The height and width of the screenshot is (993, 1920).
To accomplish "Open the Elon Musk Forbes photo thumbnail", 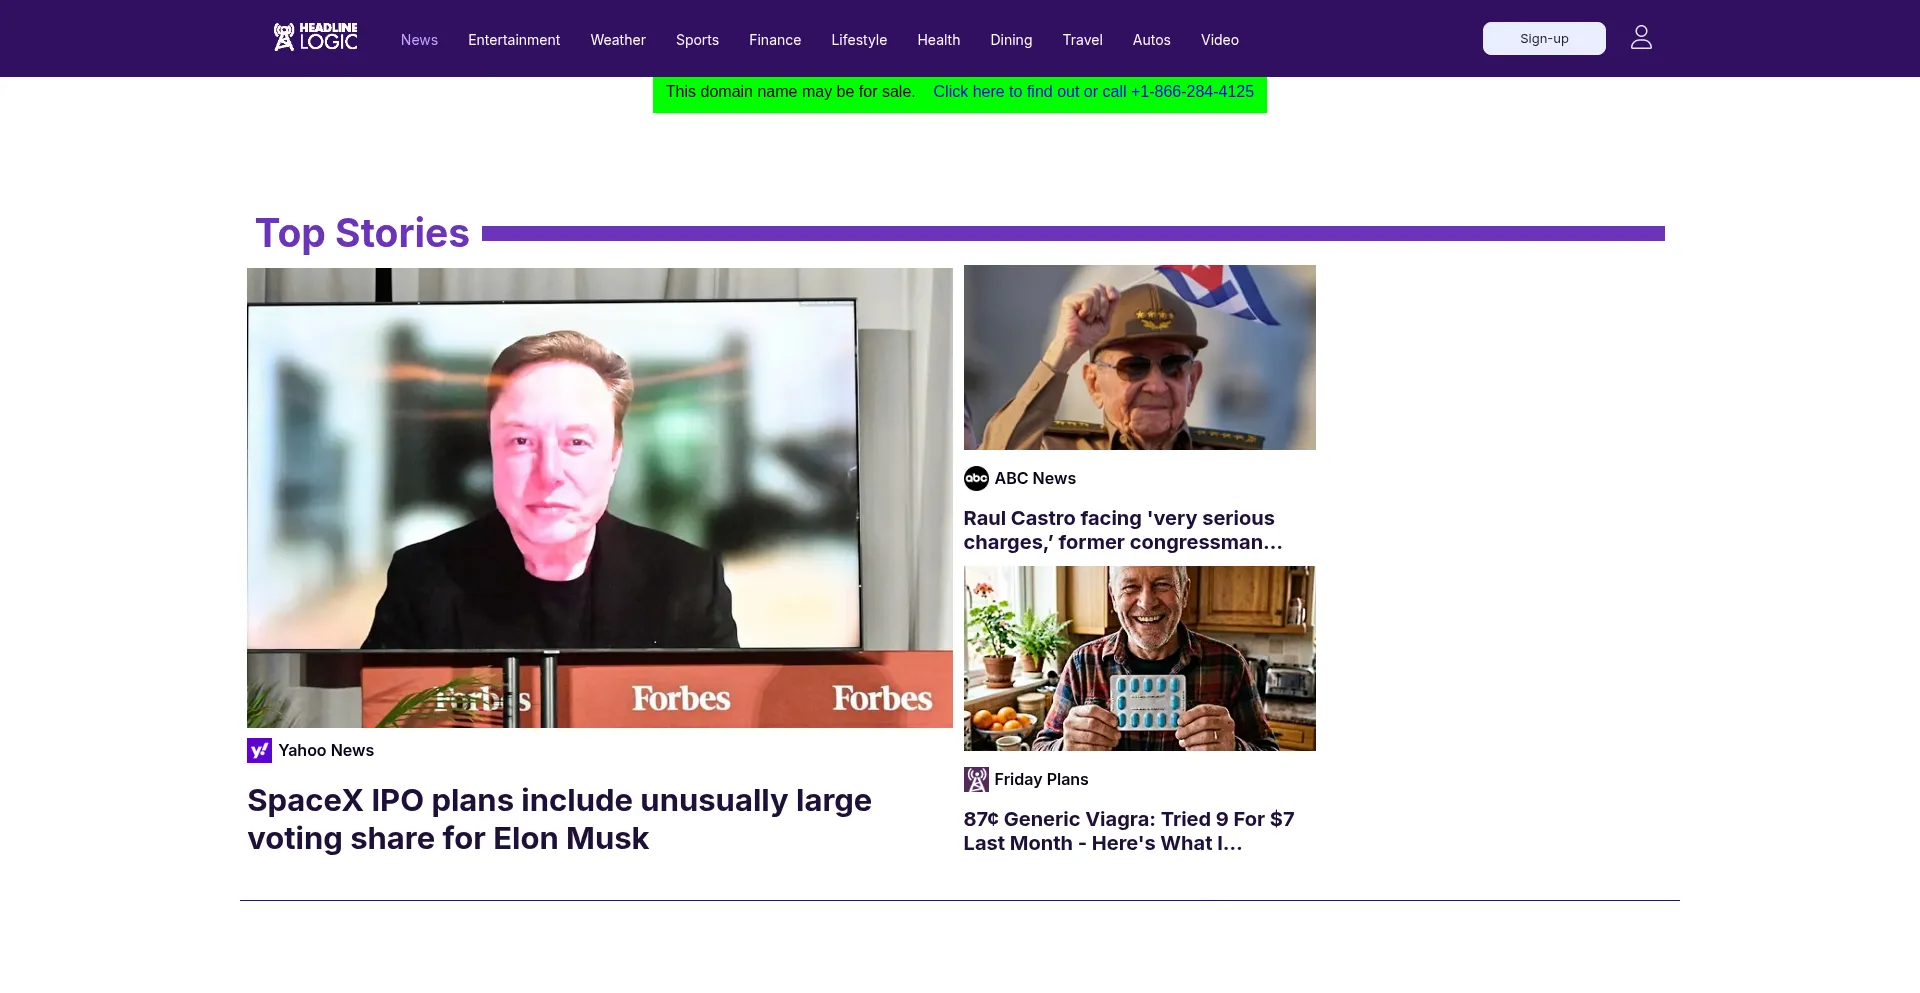I will tap(600, 497).
